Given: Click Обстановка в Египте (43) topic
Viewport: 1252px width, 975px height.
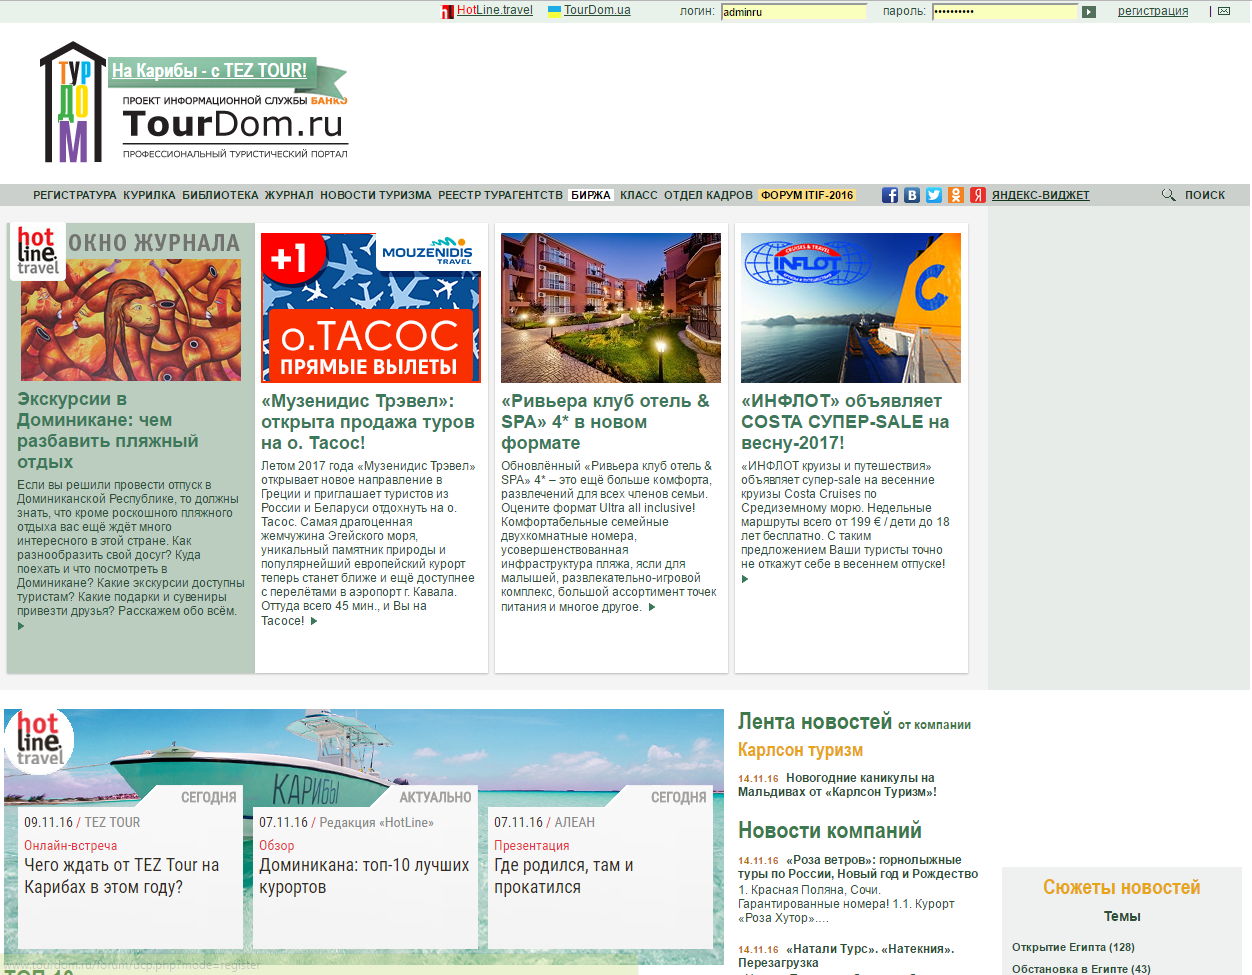Looking at the screenshot, I should (x=1081, y=969).
